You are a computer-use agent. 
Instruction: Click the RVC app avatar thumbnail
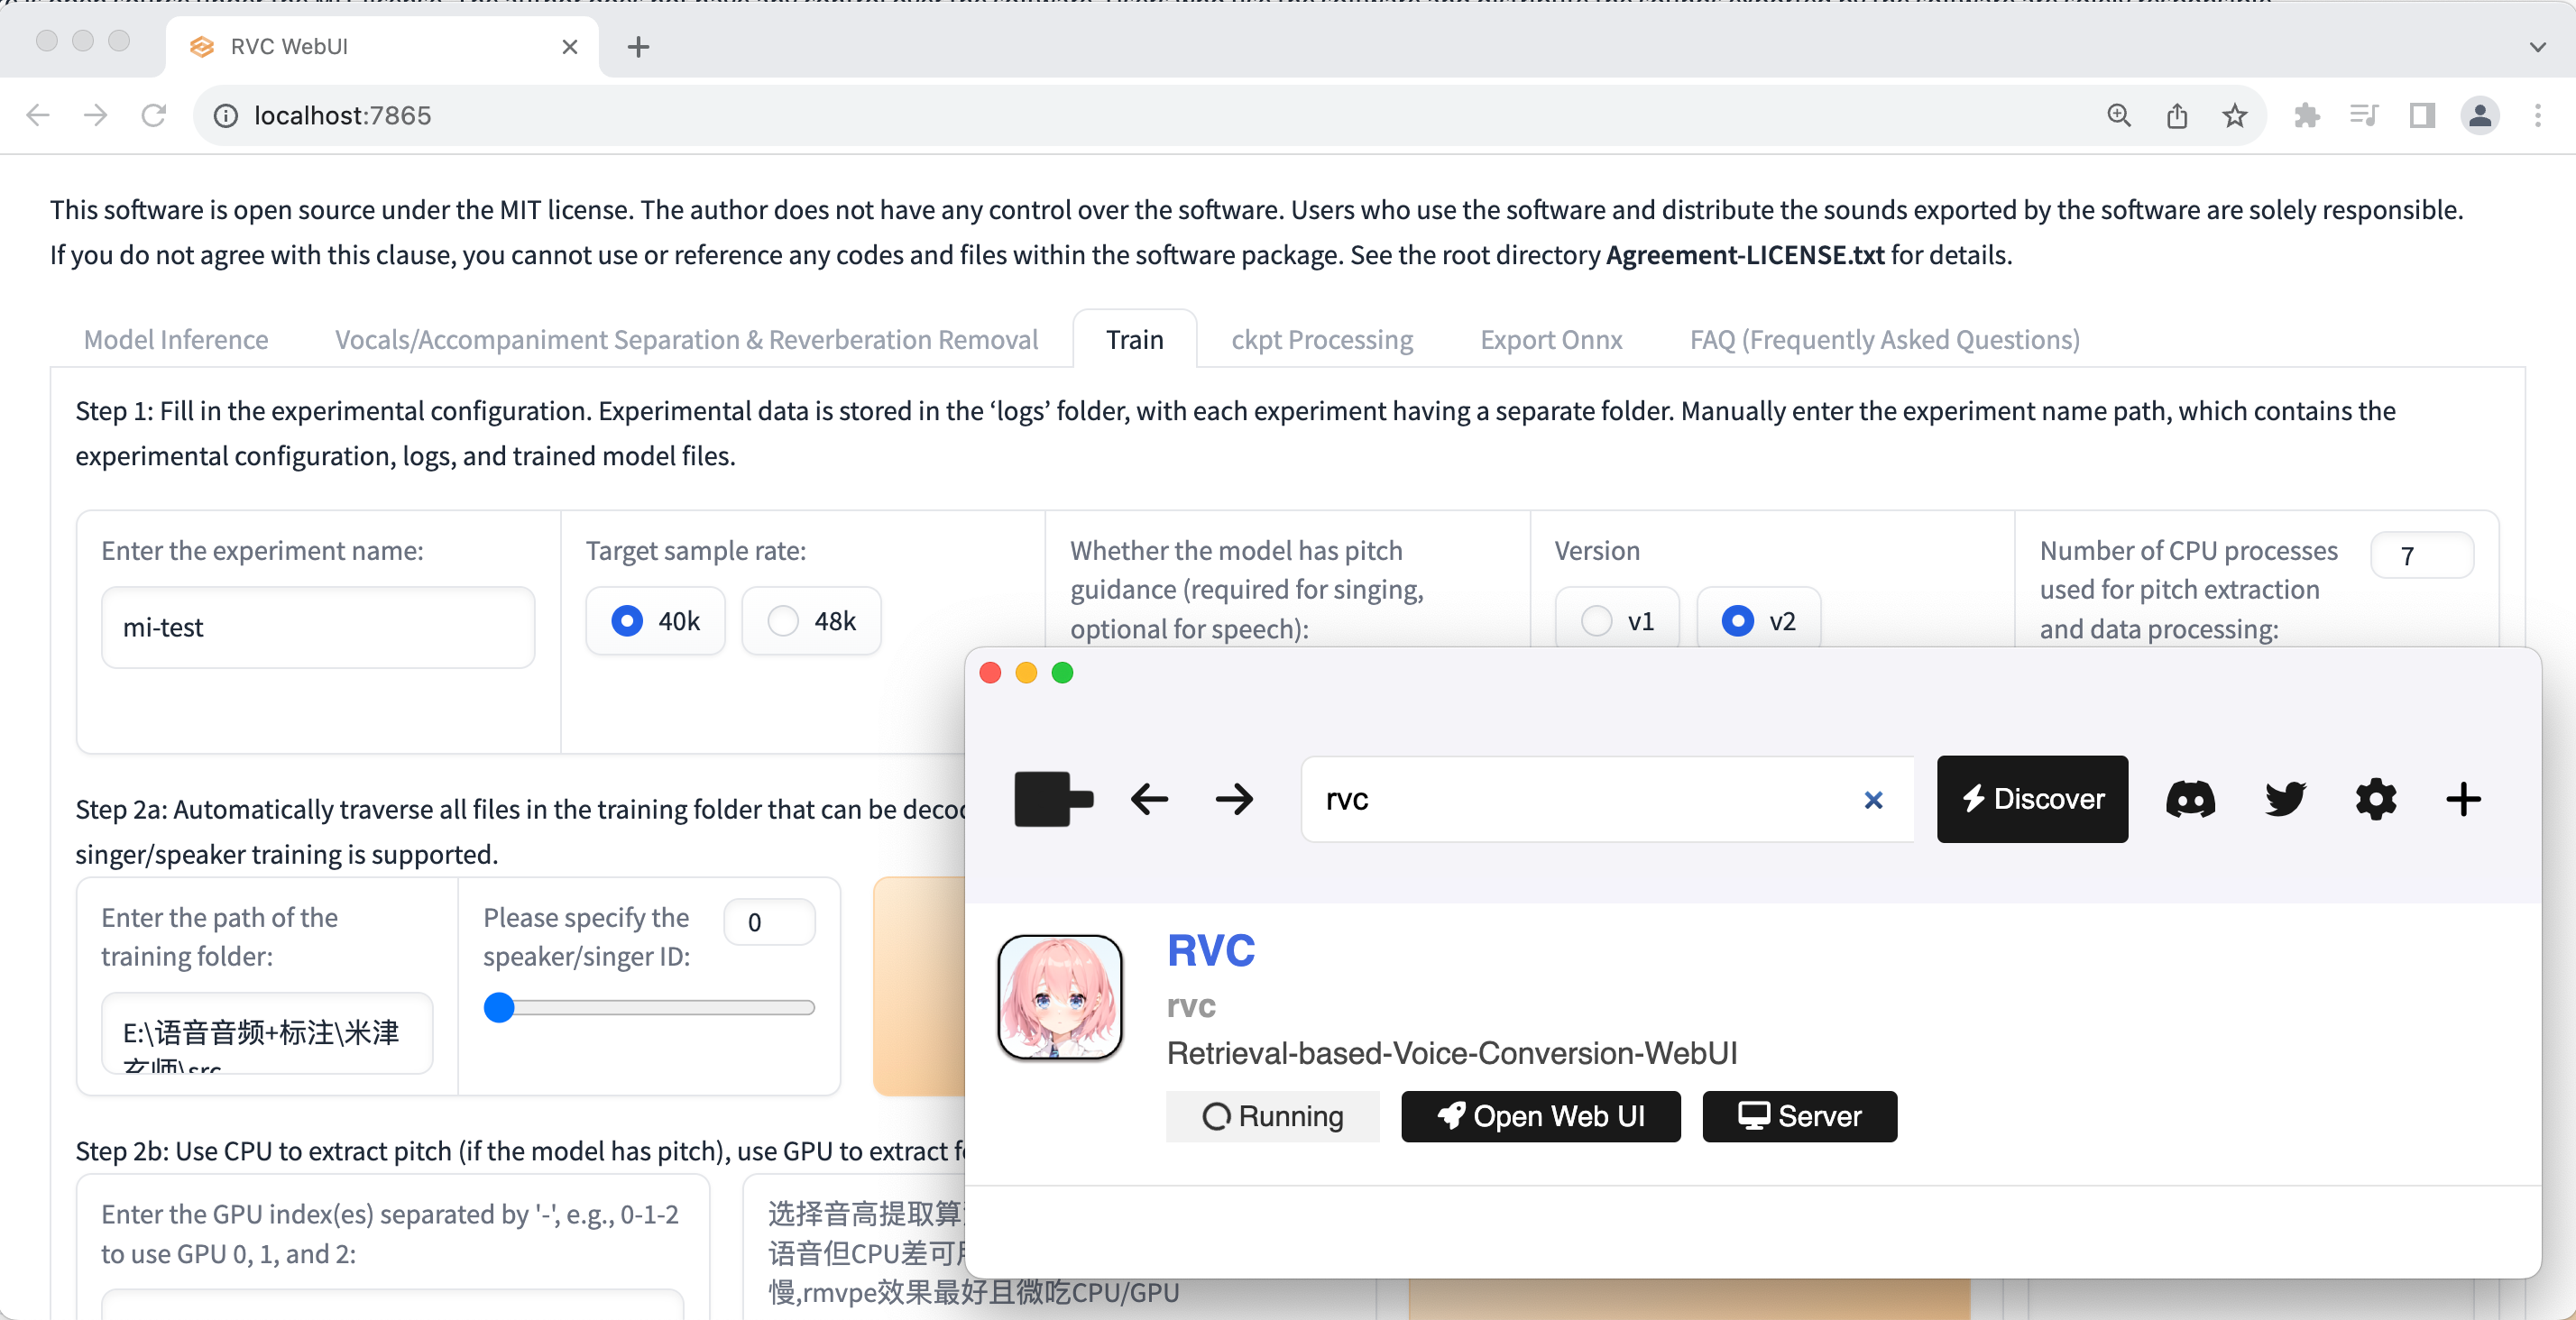click(1060, 997)
